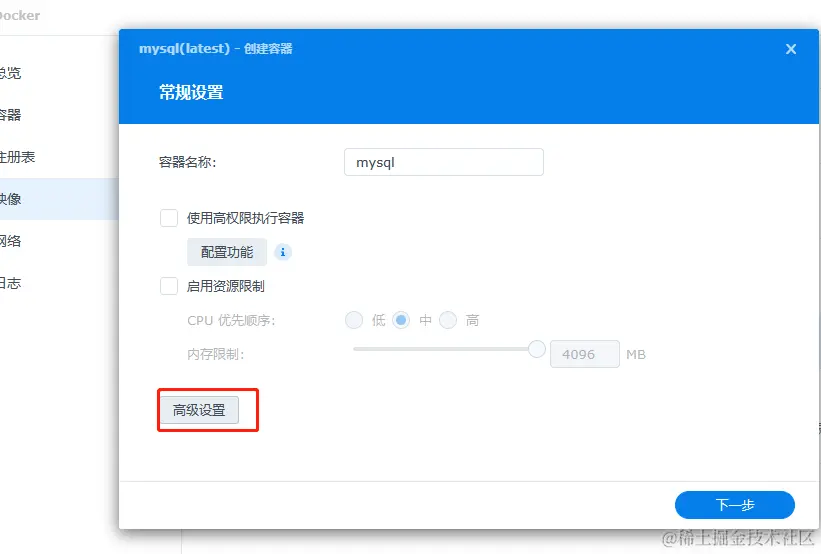Click the info icon beside 配置功能

click(283, 252)
